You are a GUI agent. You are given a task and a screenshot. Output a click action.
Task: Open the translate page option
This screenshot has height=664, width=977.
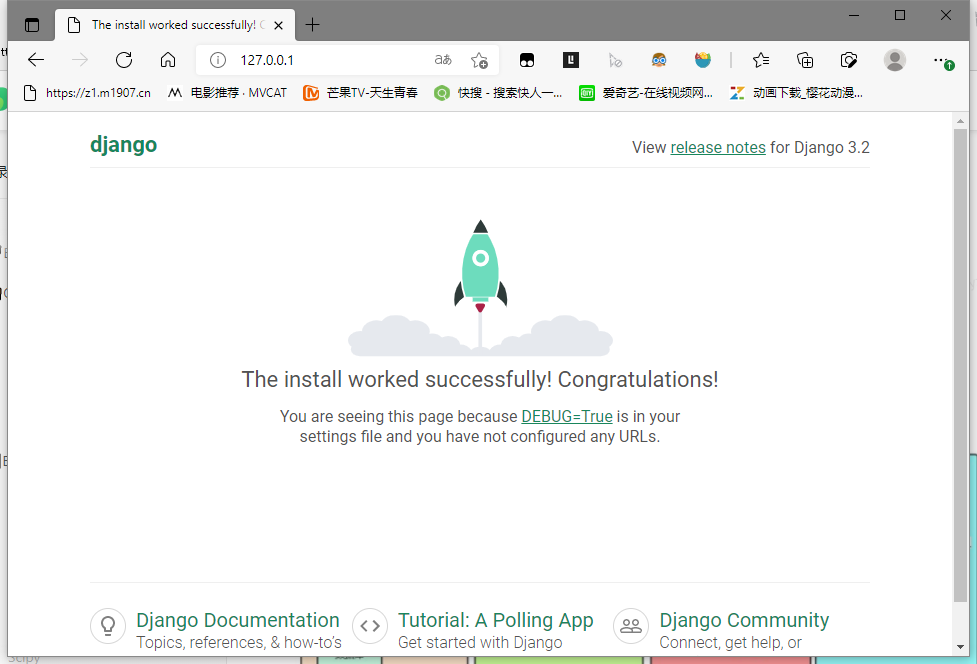[443, 60]
